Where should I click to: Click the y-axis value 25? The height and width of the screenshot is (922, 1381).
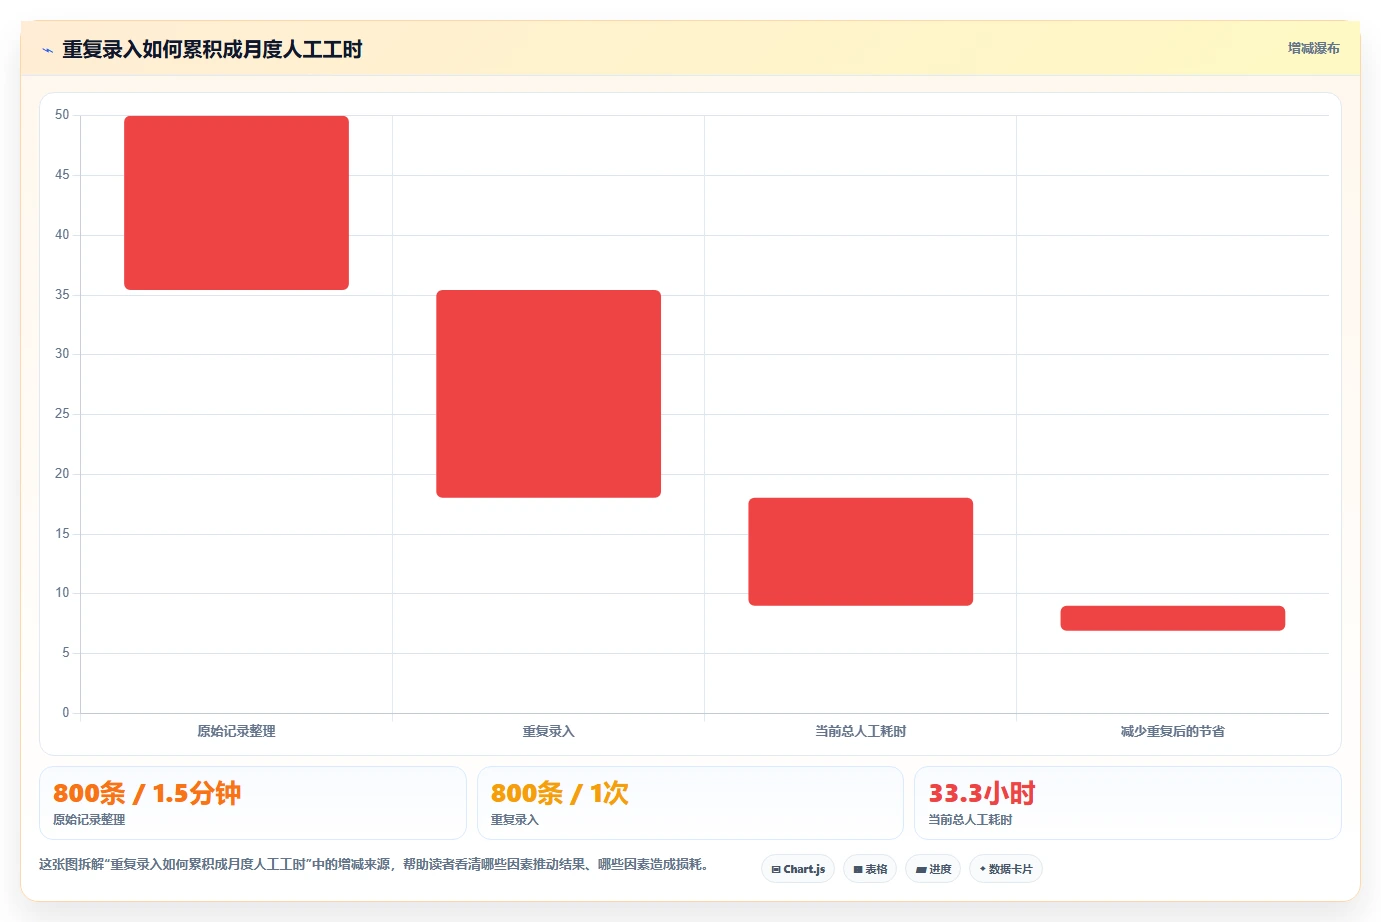tap(62, 414)
